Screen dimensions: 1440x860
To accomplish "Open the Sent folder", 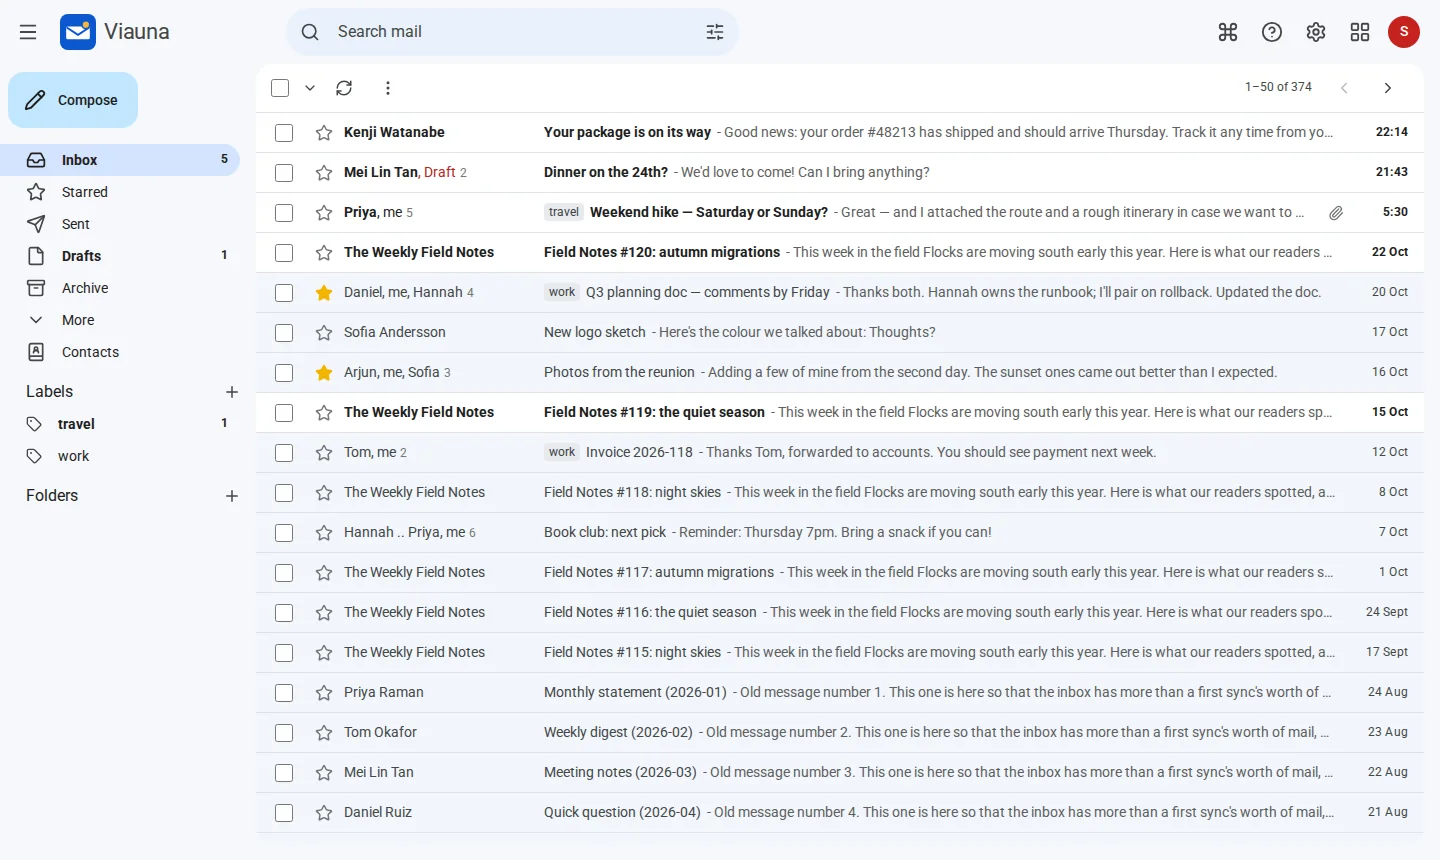I will (120, 224).
